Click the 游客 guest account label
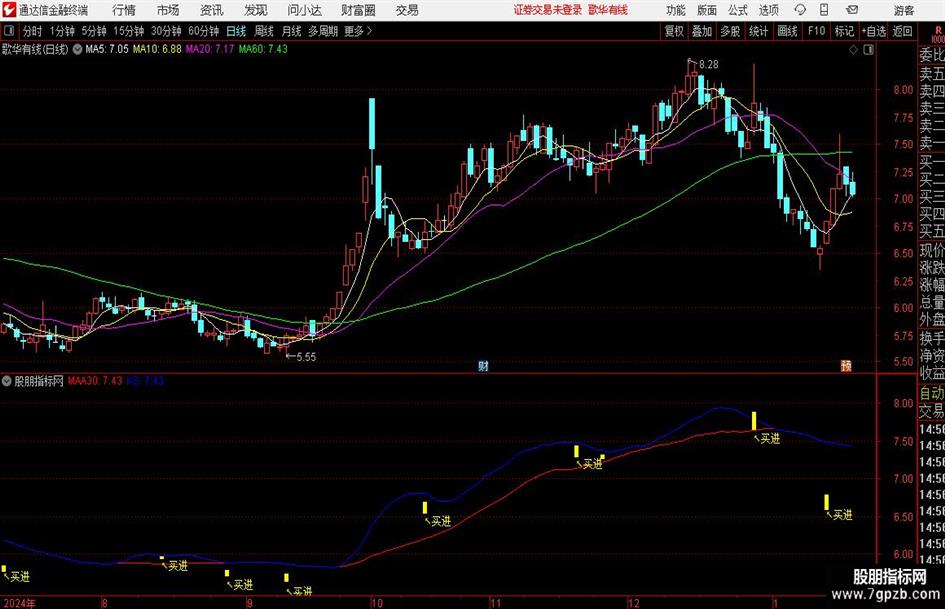Screen dimensions: 945x609 [x=903, y=10]
